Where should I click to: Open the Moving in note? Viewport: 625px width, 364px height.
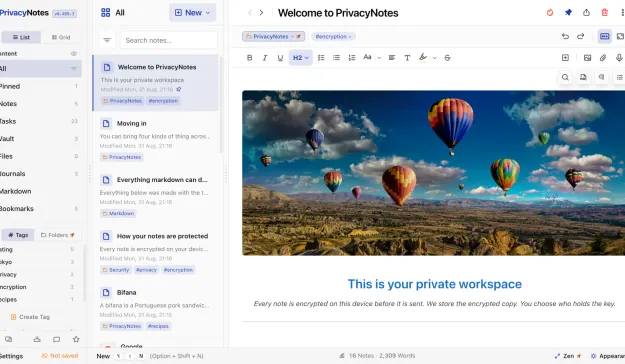tap(155, 140)
